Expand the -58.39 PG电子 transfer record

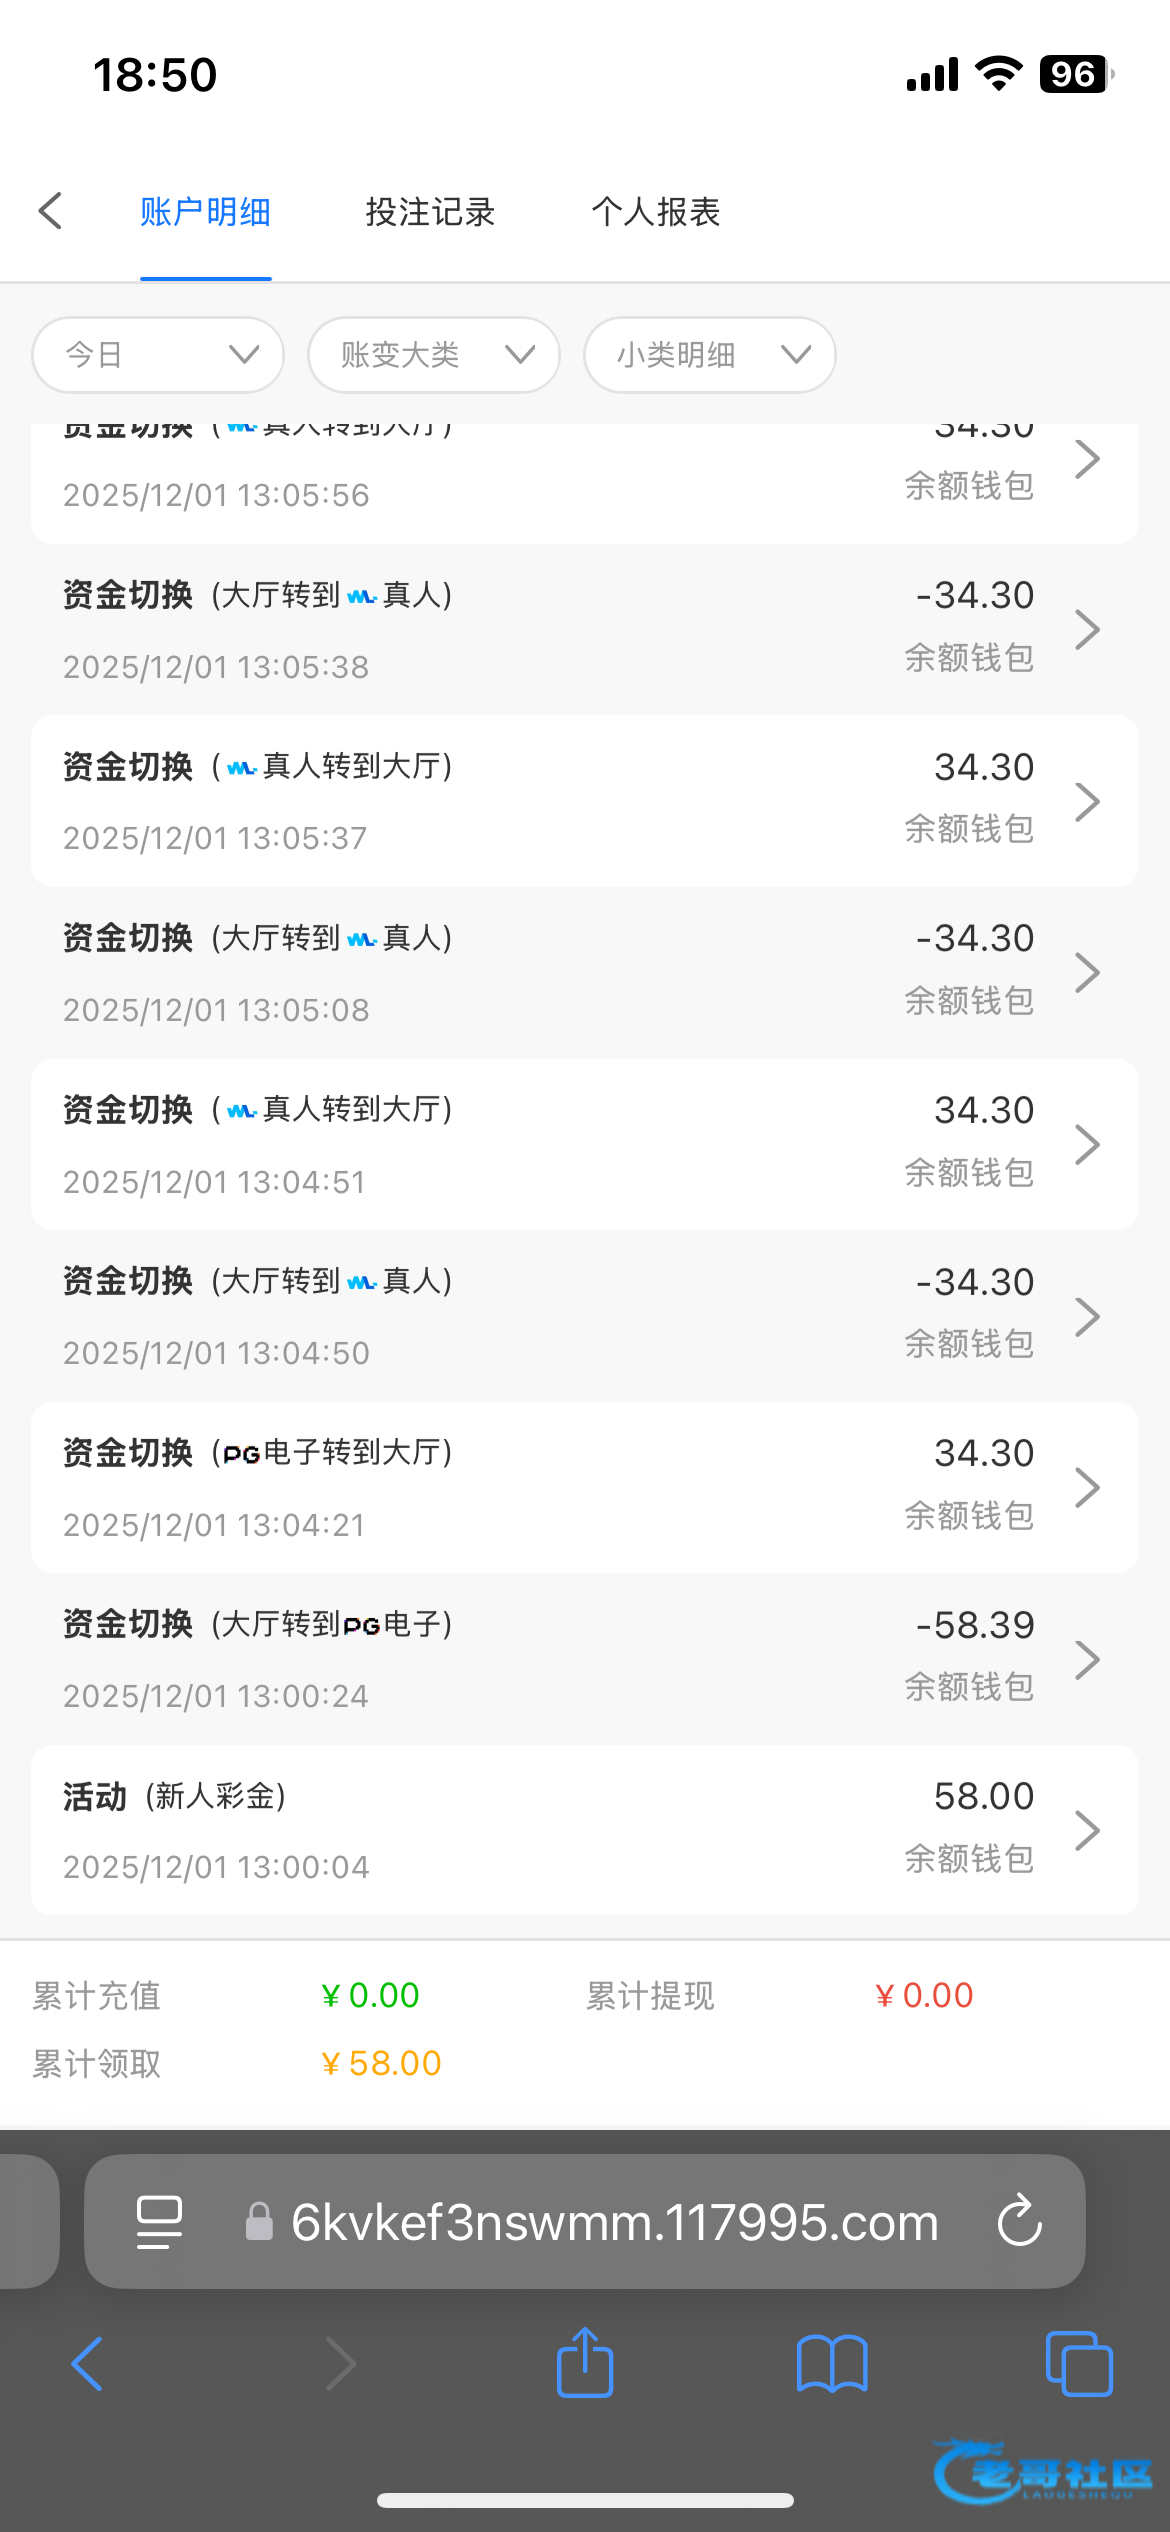click(x=585, y=1659)
